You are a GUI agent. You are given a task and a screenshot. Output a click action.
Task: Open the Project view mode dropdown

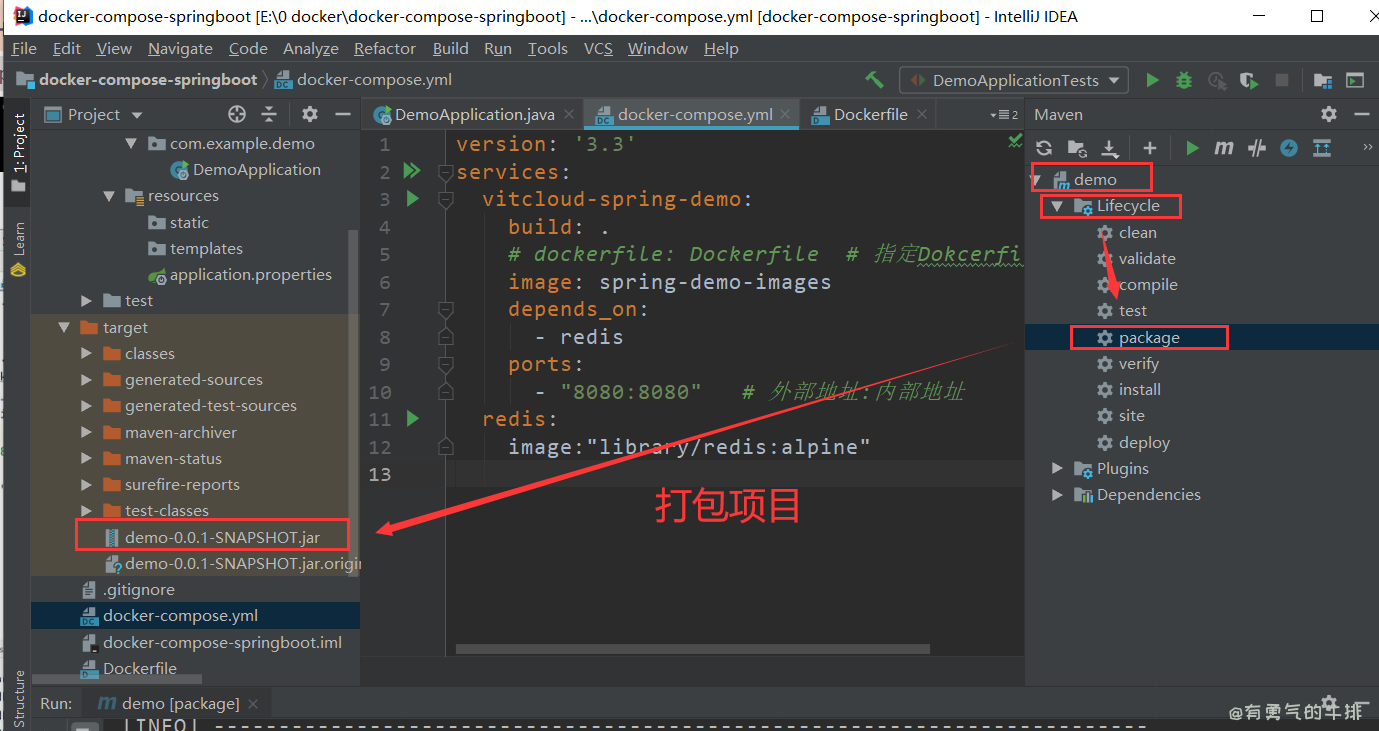pyautogui.click(x=95, y=114)
